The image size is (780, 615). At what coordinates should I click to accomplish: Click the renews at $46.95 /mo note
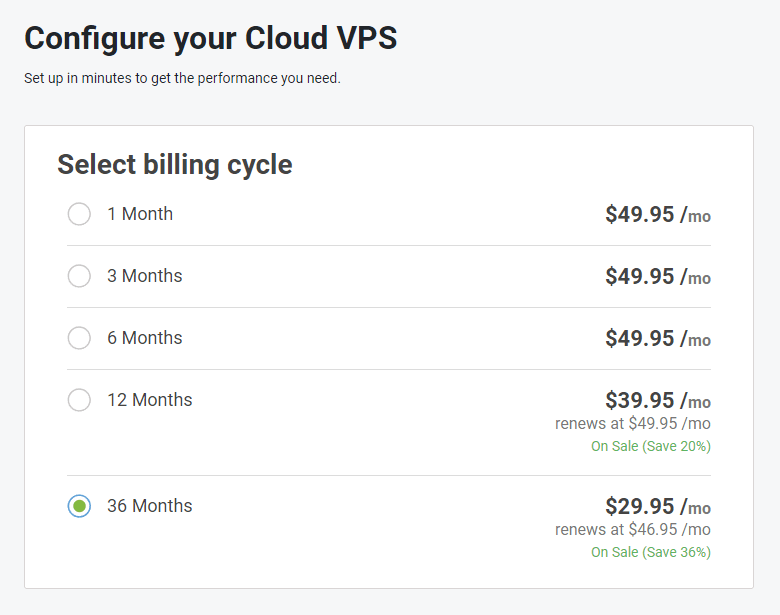pyautogui.click(x=633, y=529)
